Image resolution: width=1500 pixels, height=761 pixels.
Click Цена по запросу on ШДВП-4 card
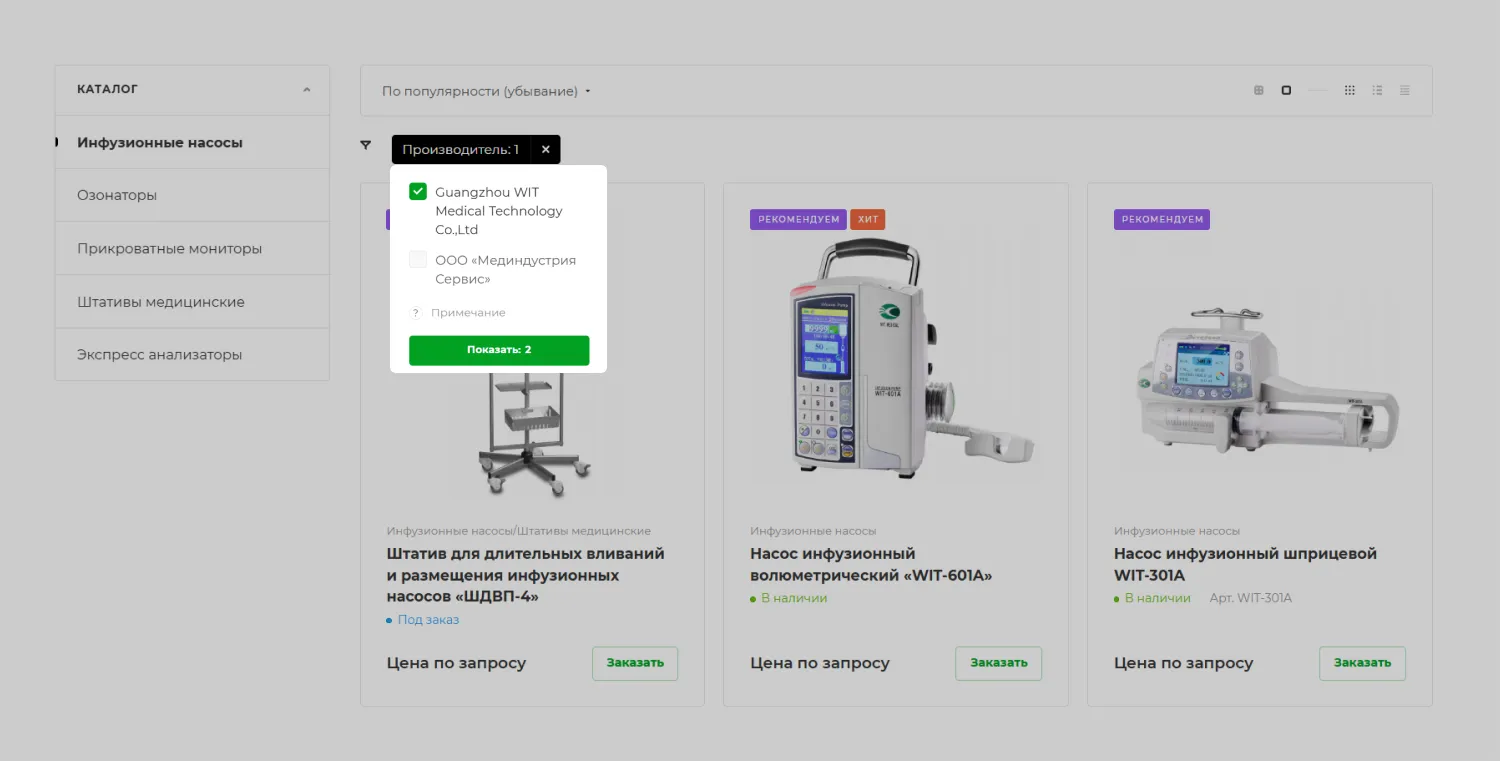point(456,663)
